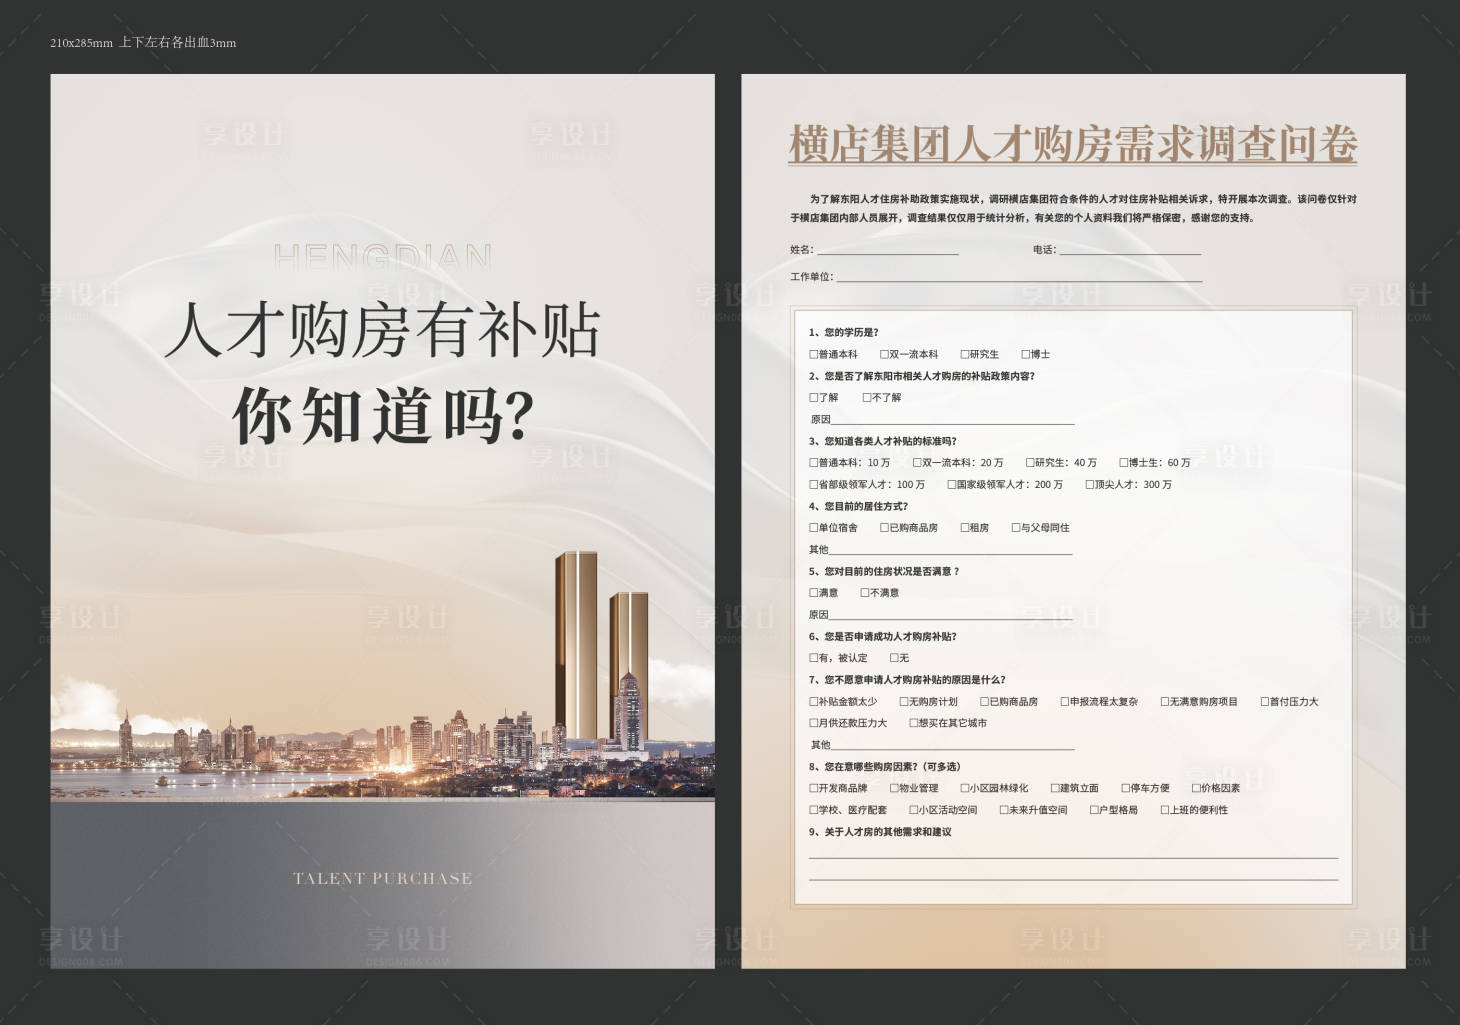Check the 研究生：40万 box
Viewport: 1460px width, 1025px height.
click(x=1030, y=462)
